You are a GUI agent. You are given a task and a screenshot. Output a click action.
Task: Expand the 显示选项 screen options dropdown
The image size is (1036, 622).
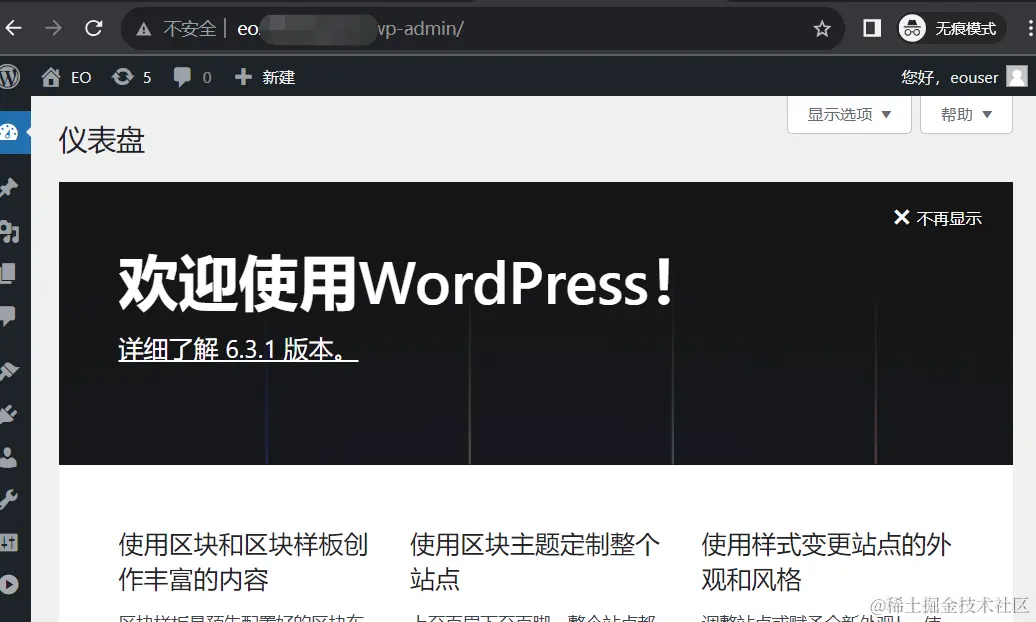[849, 114]
